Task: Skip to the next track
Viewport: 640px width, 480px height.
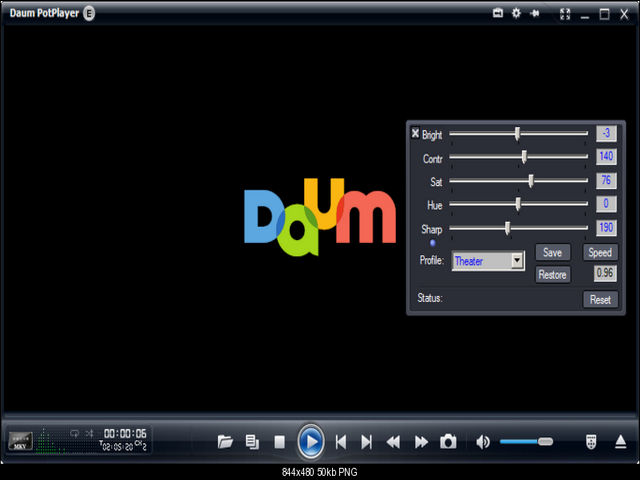Action: (367, 441)
